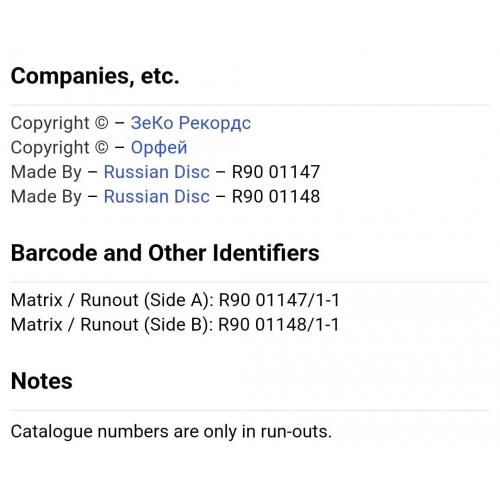The width and height of the screenshot is (500, 500).
Task: Click the Side A runout value R90 01147/1-1
Action: click(x=279, y=300)
